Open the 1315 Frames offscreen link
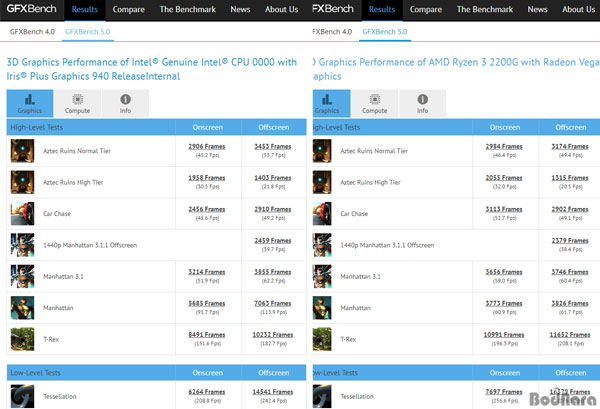 click(570, 178)
